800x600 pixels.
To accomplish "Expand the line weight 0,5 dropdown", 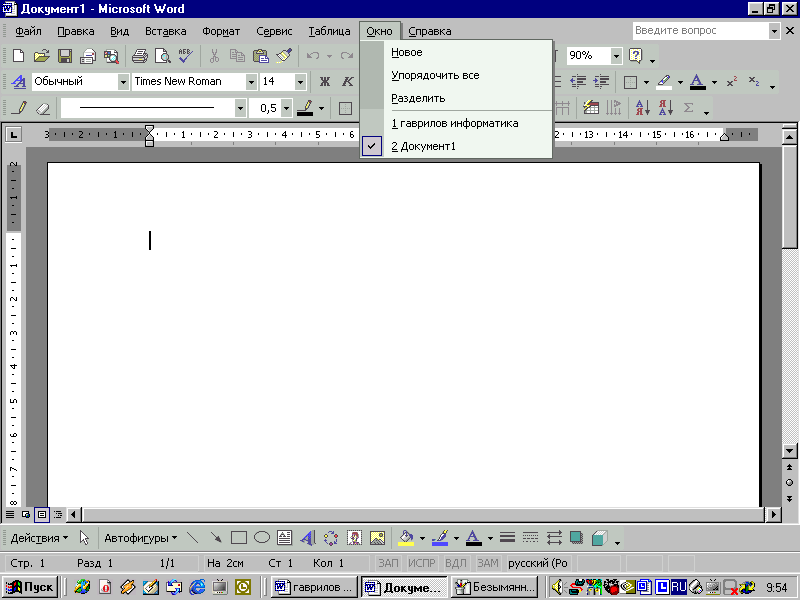I will click(287, 108).
